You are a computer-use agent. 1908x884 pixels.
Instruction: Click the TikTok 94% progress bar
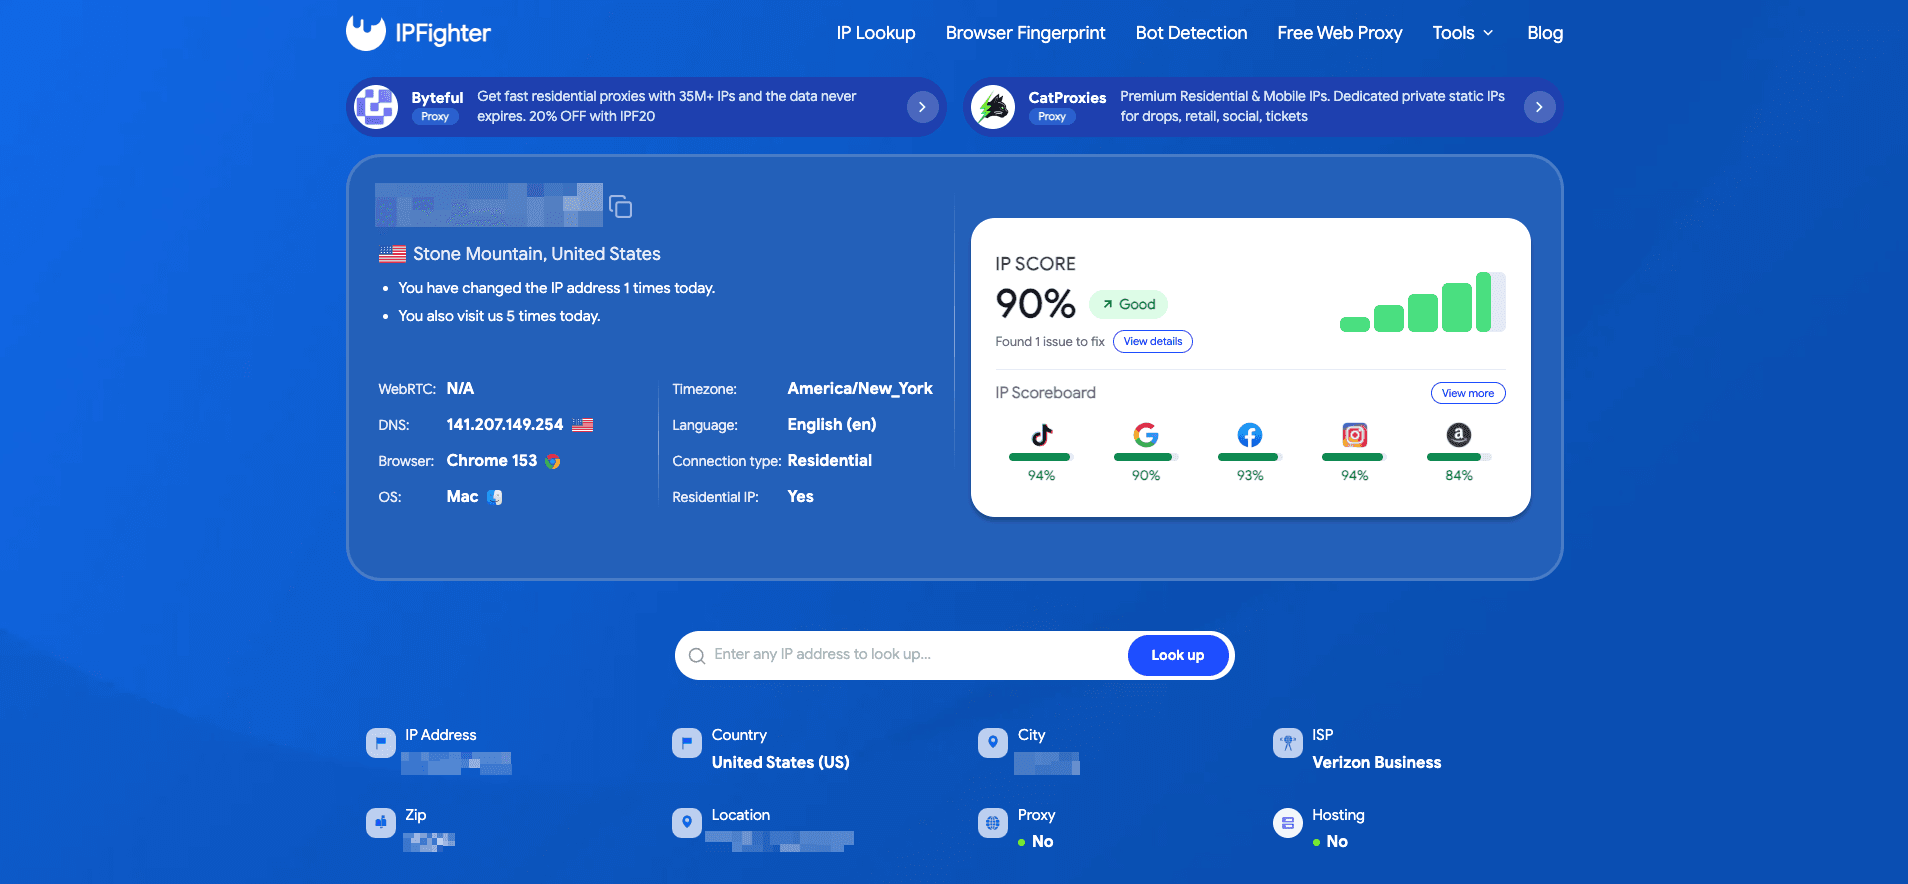coord(1042,457)
